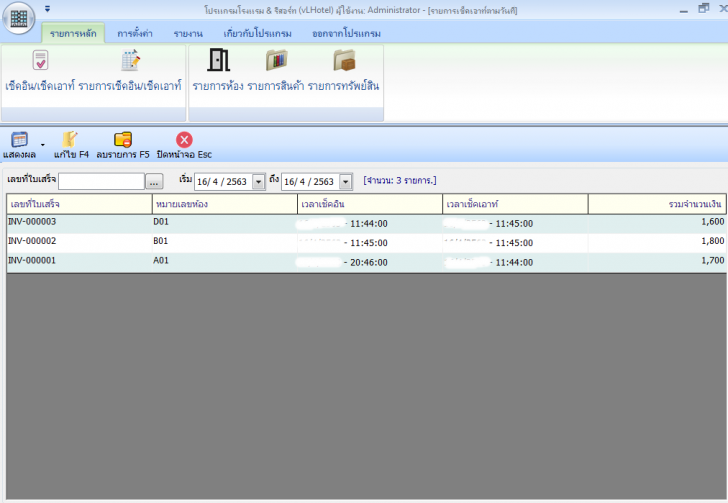This screenshot has width=728, height=503.
Task: Click the แสดงผล calendar icon
Action: (x=20, y=139)
